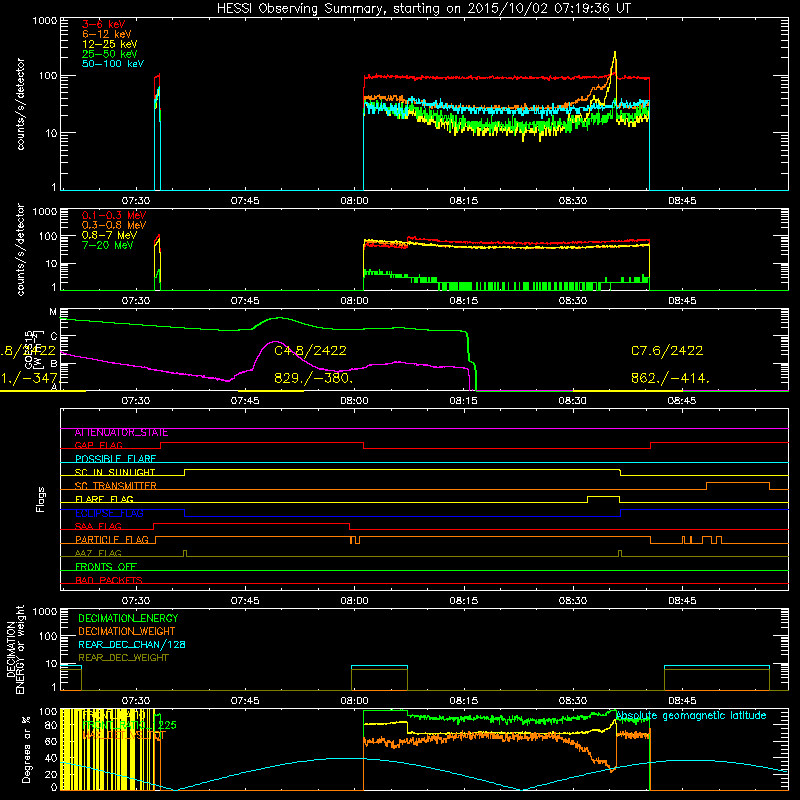Select the POSSIBLE_FLARE flag label
Image resolution: width=800 pixels, height=800 pixels.
115,459
